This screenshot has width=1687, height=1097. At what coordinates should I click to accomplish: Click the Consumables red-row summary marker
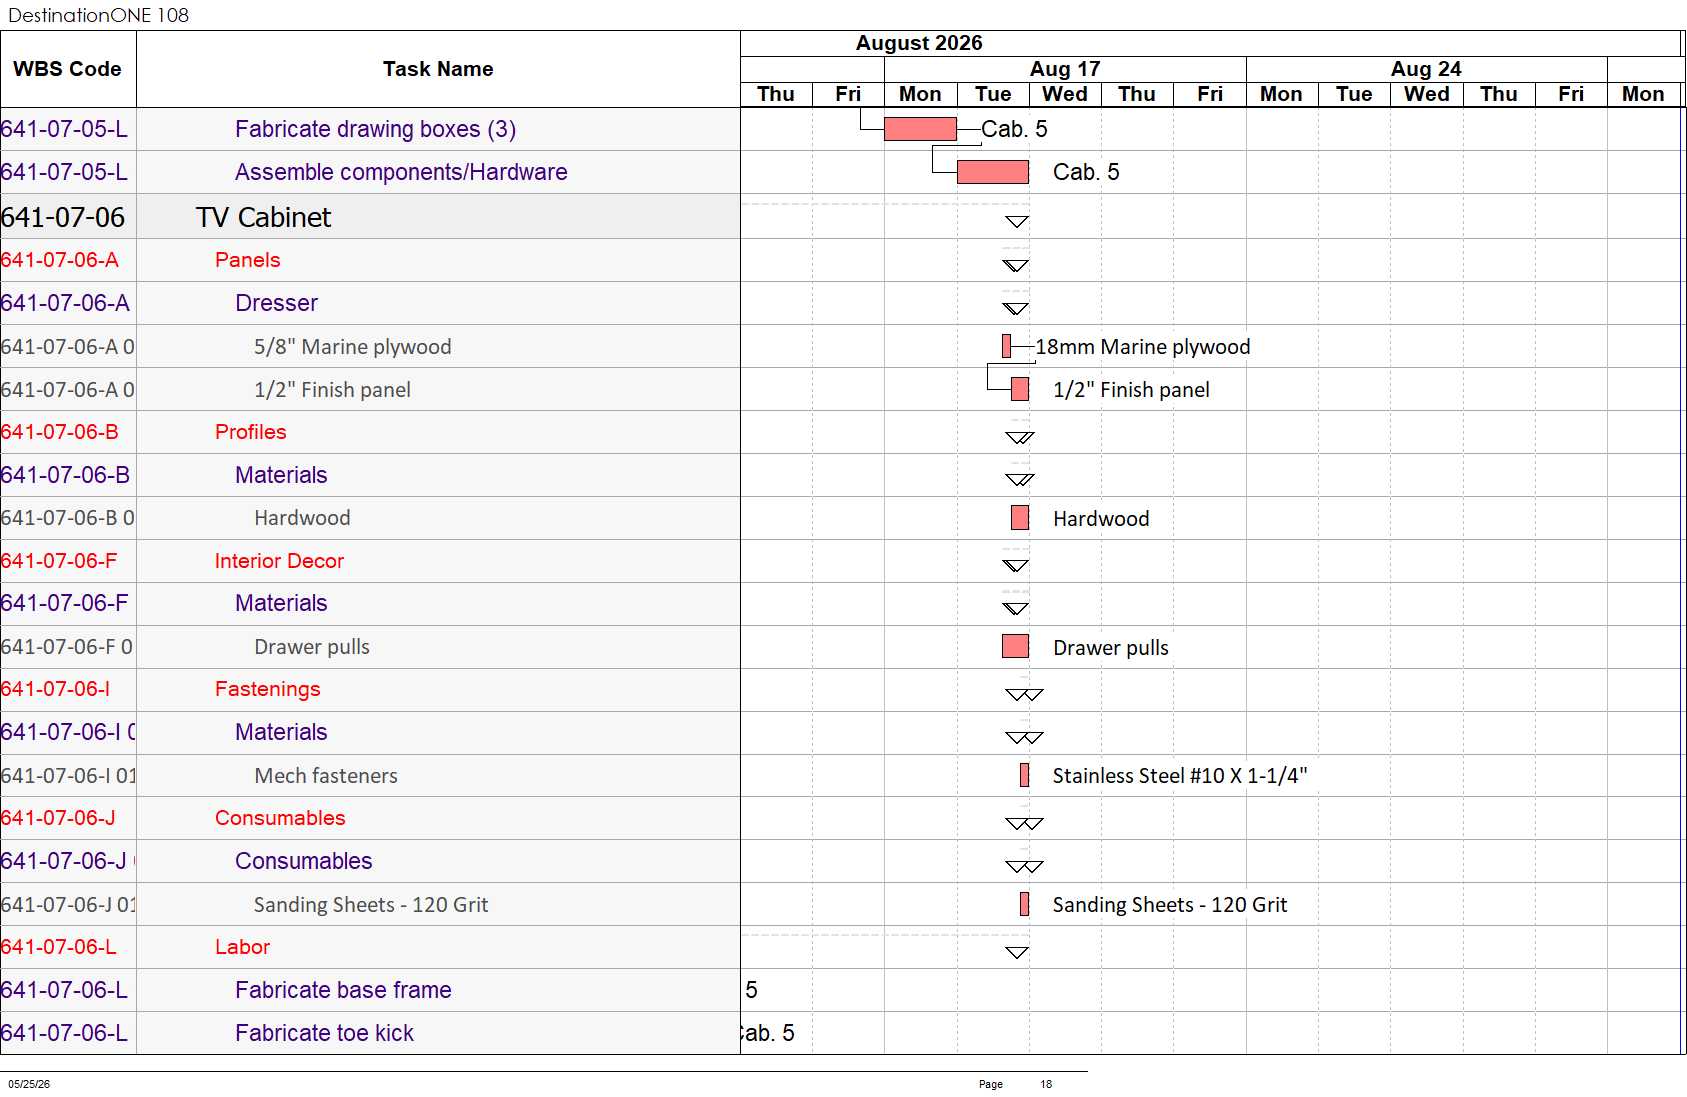tap(1024, 824)
